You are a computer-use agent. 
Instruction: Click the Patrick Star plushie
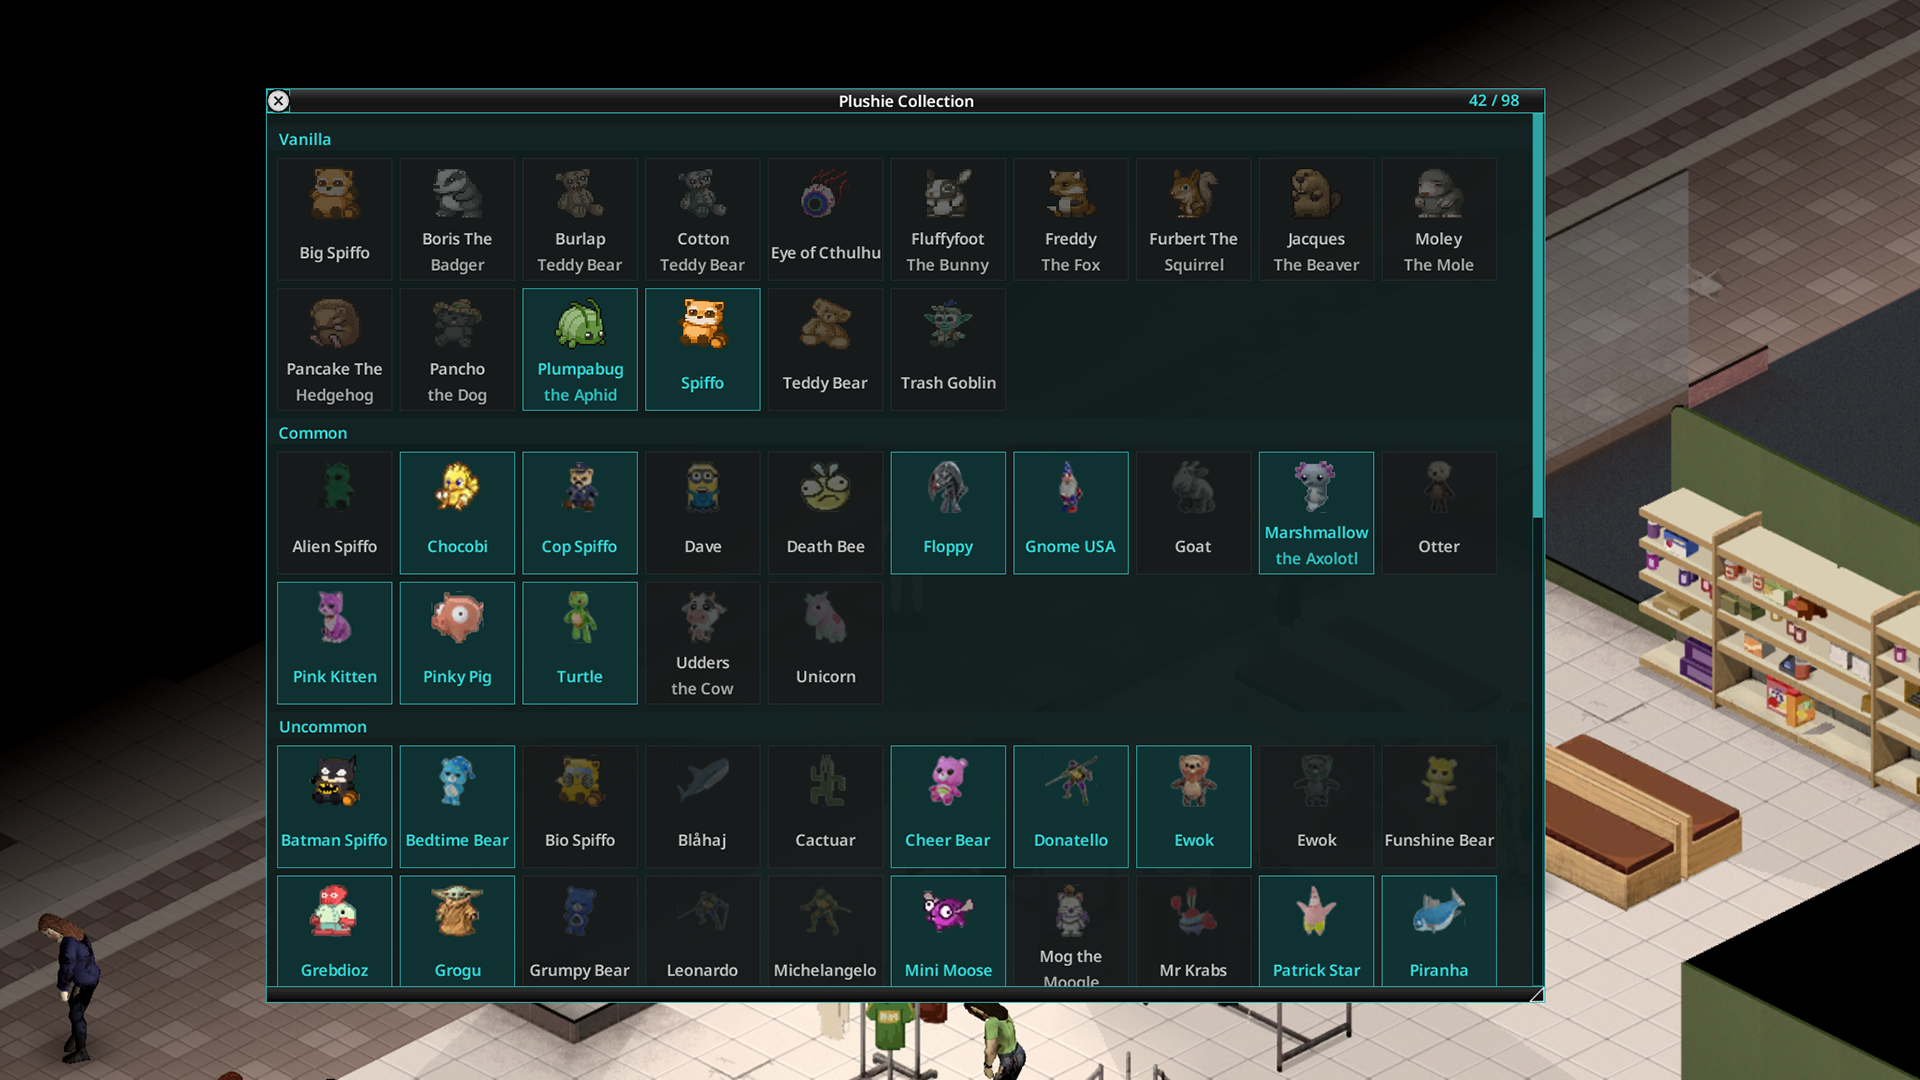pos(1316,931)
